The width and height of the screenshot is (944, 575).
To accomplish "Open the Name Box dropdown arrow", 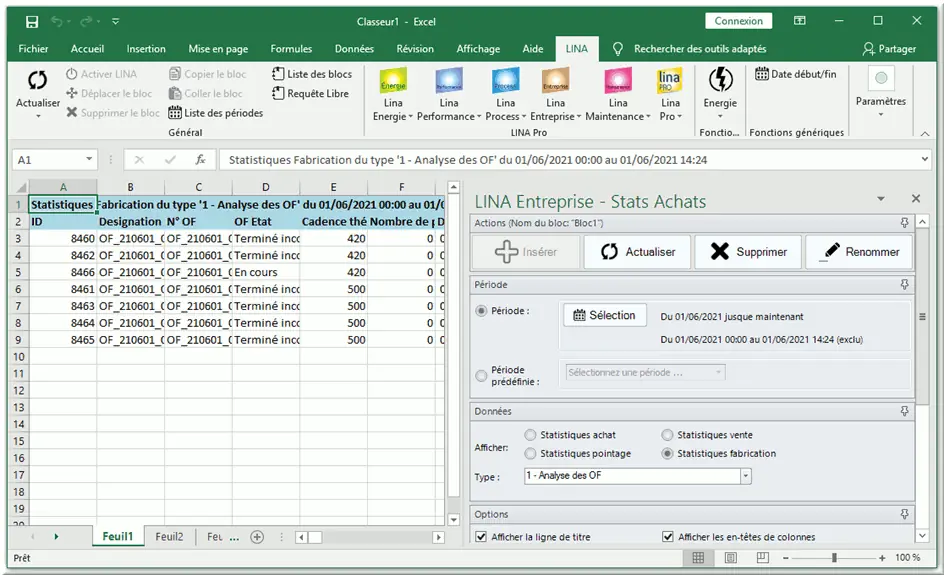I will 89,159.
